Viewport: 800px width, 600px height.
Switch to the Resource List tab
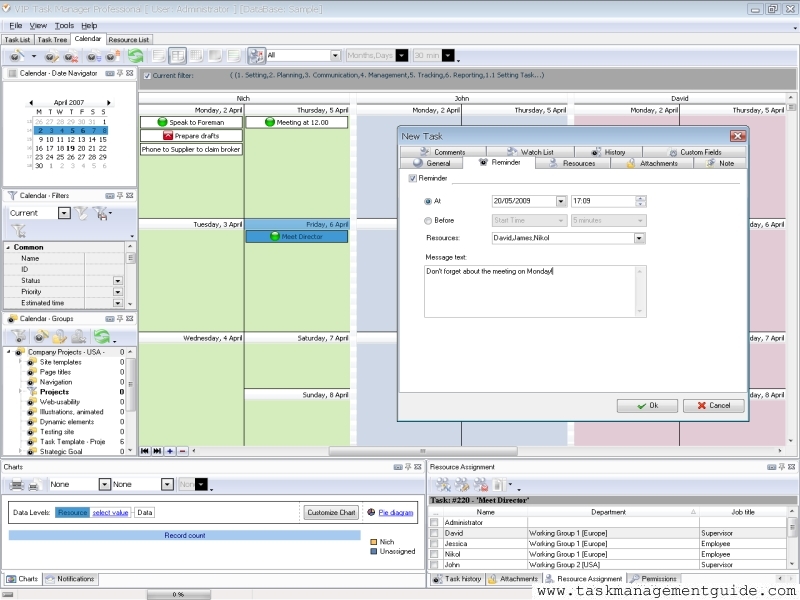(129, 39)
